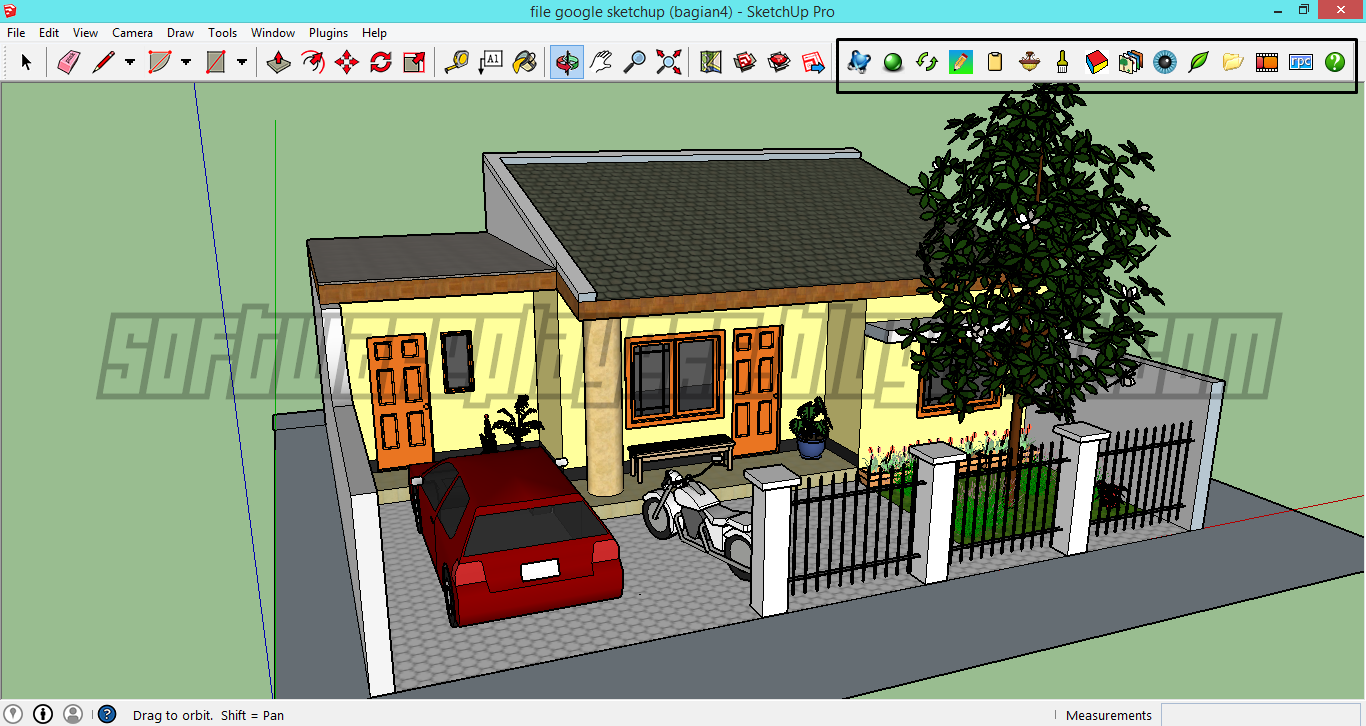
Task: Click the Measurements input box
Action: pos(1262,715)
